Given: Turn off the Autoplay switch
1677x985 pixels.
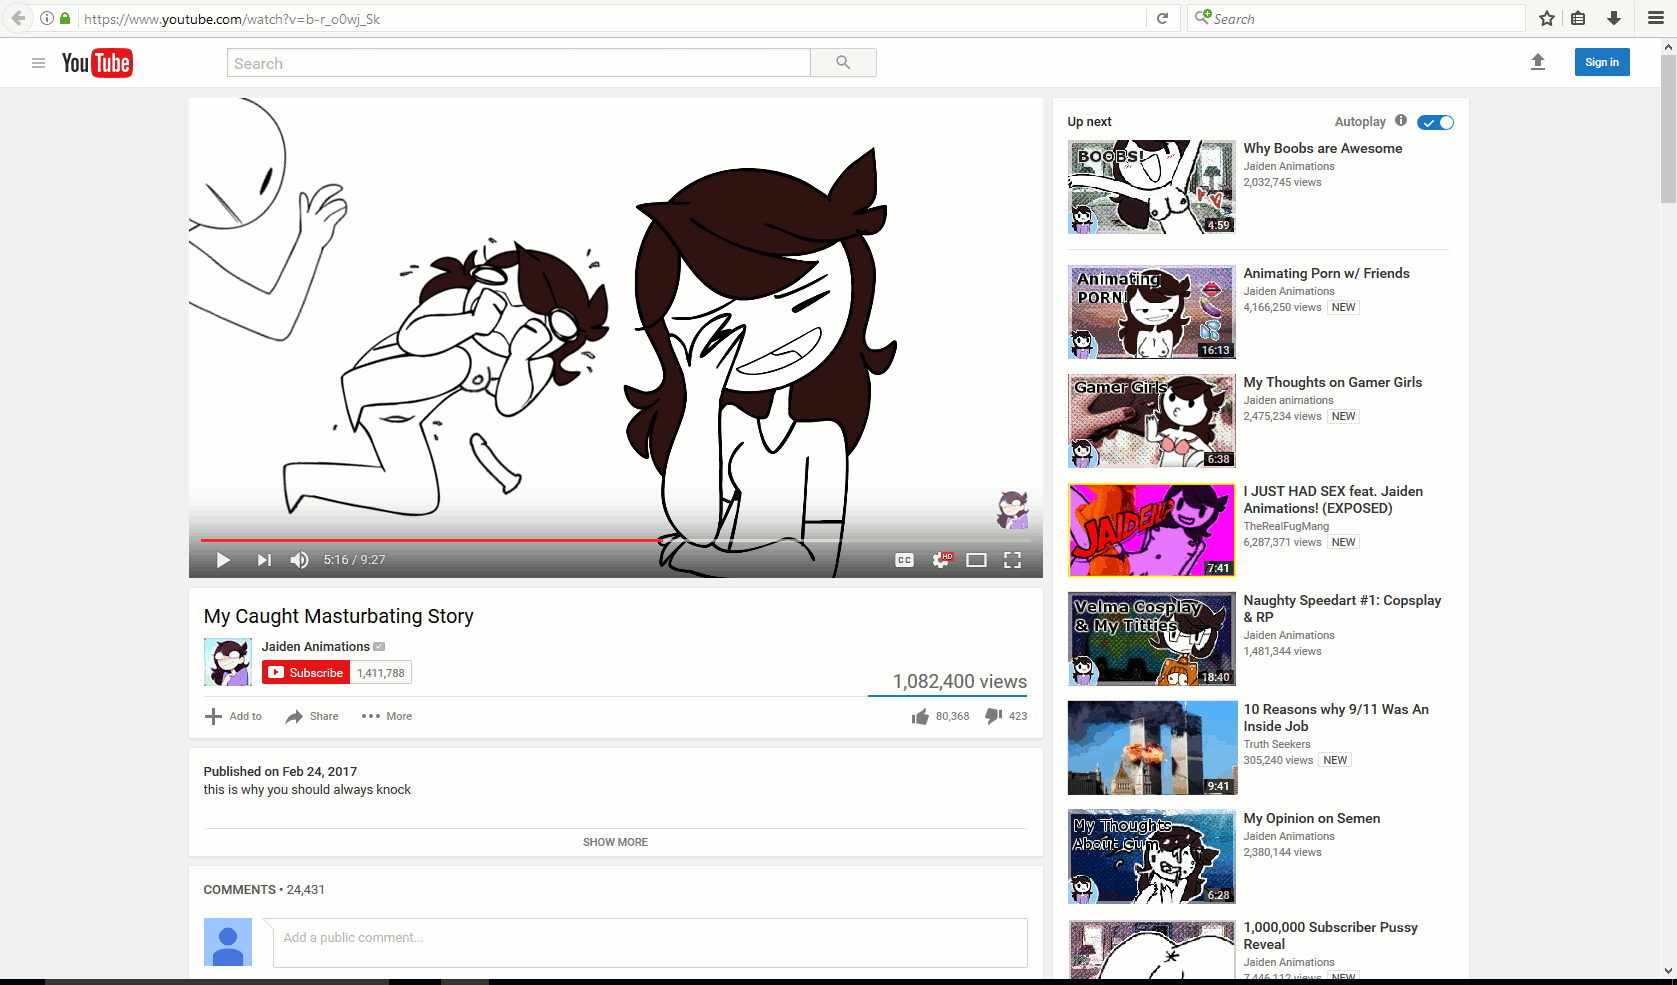Looking at the screenshot, I should (x=1436, y=122).
